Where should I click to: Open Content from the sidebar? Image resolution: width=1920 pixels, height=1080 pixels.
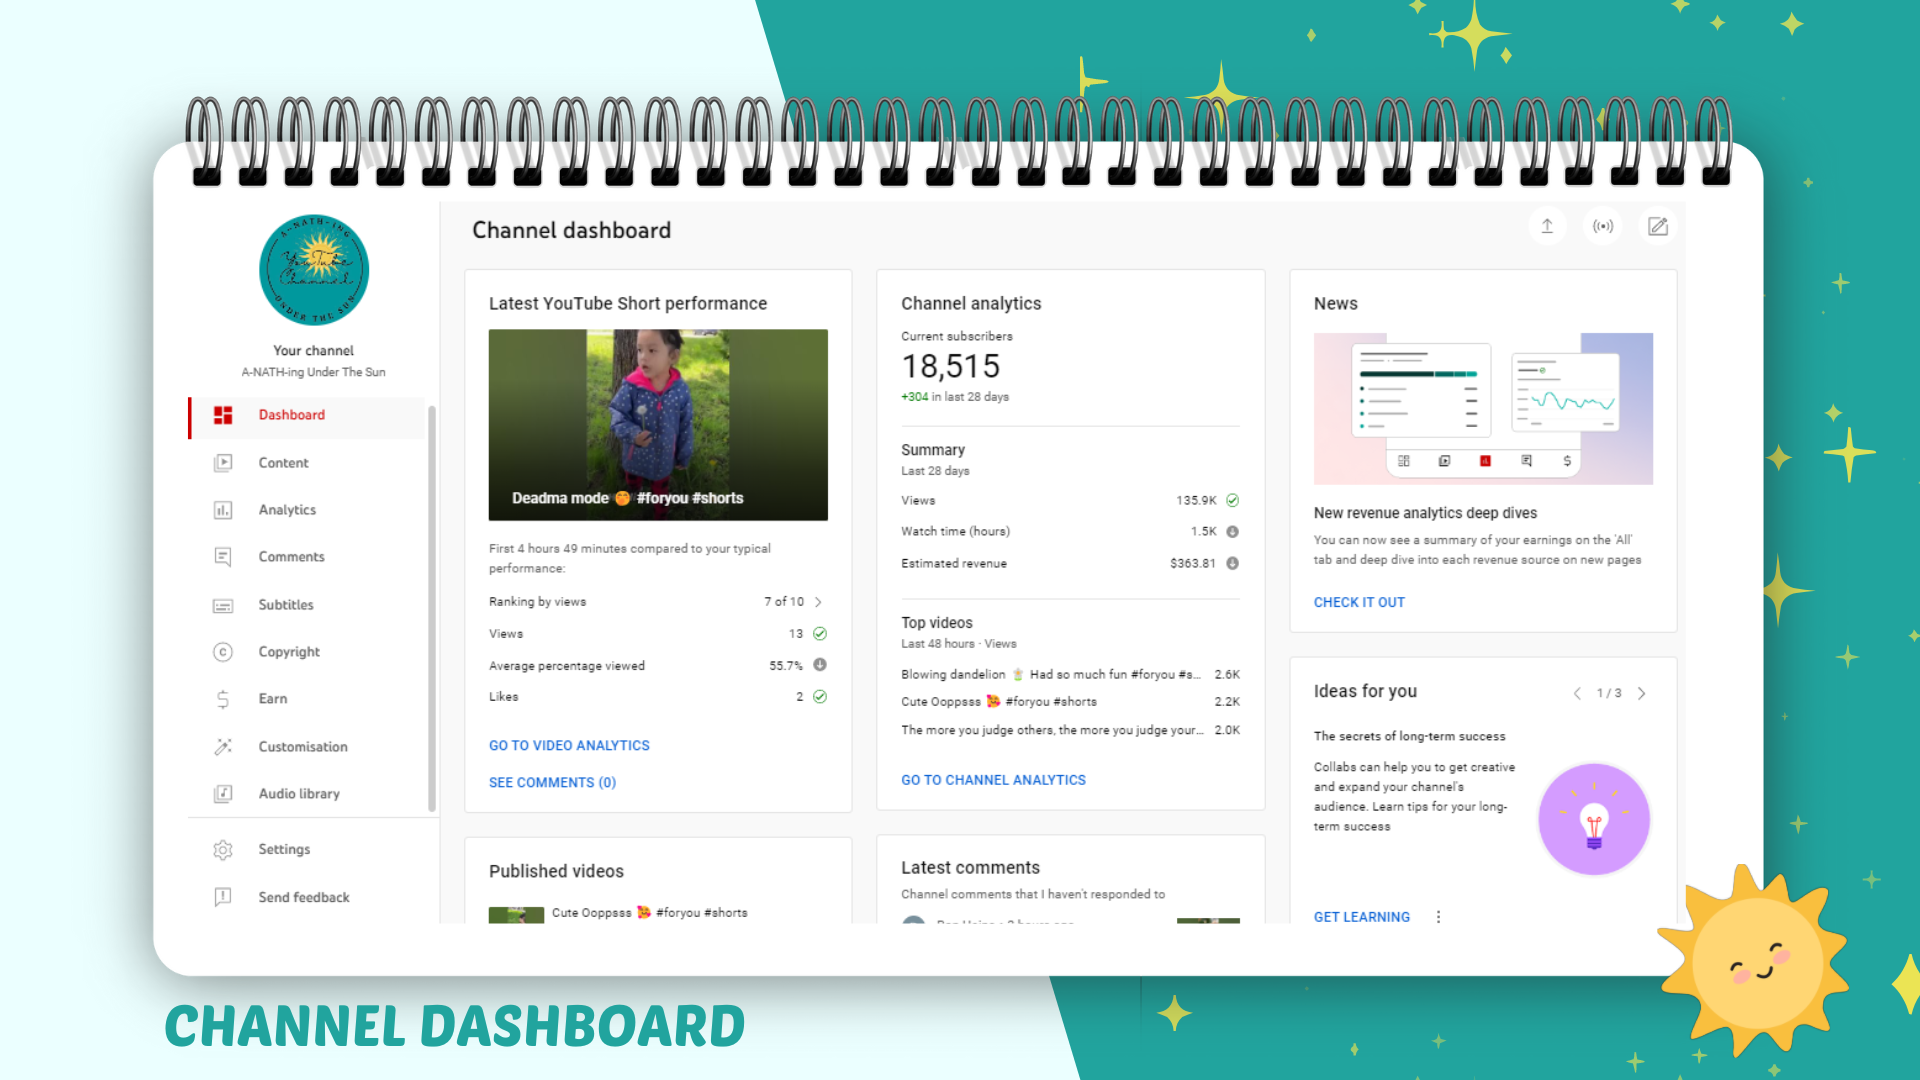[x=283, y=463]
